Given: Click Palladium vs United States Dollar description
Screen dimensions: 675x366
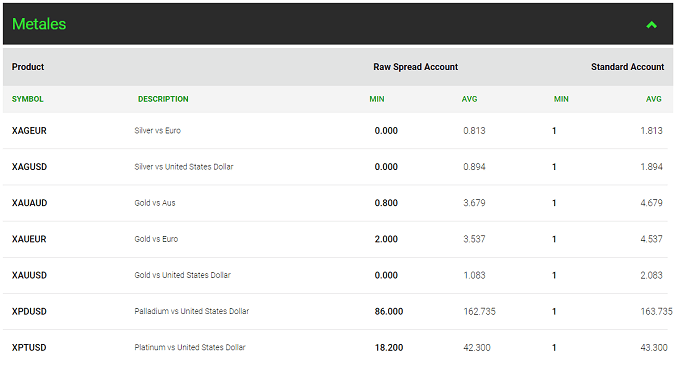Looking at the screenshot, I should tap(192, 311).
